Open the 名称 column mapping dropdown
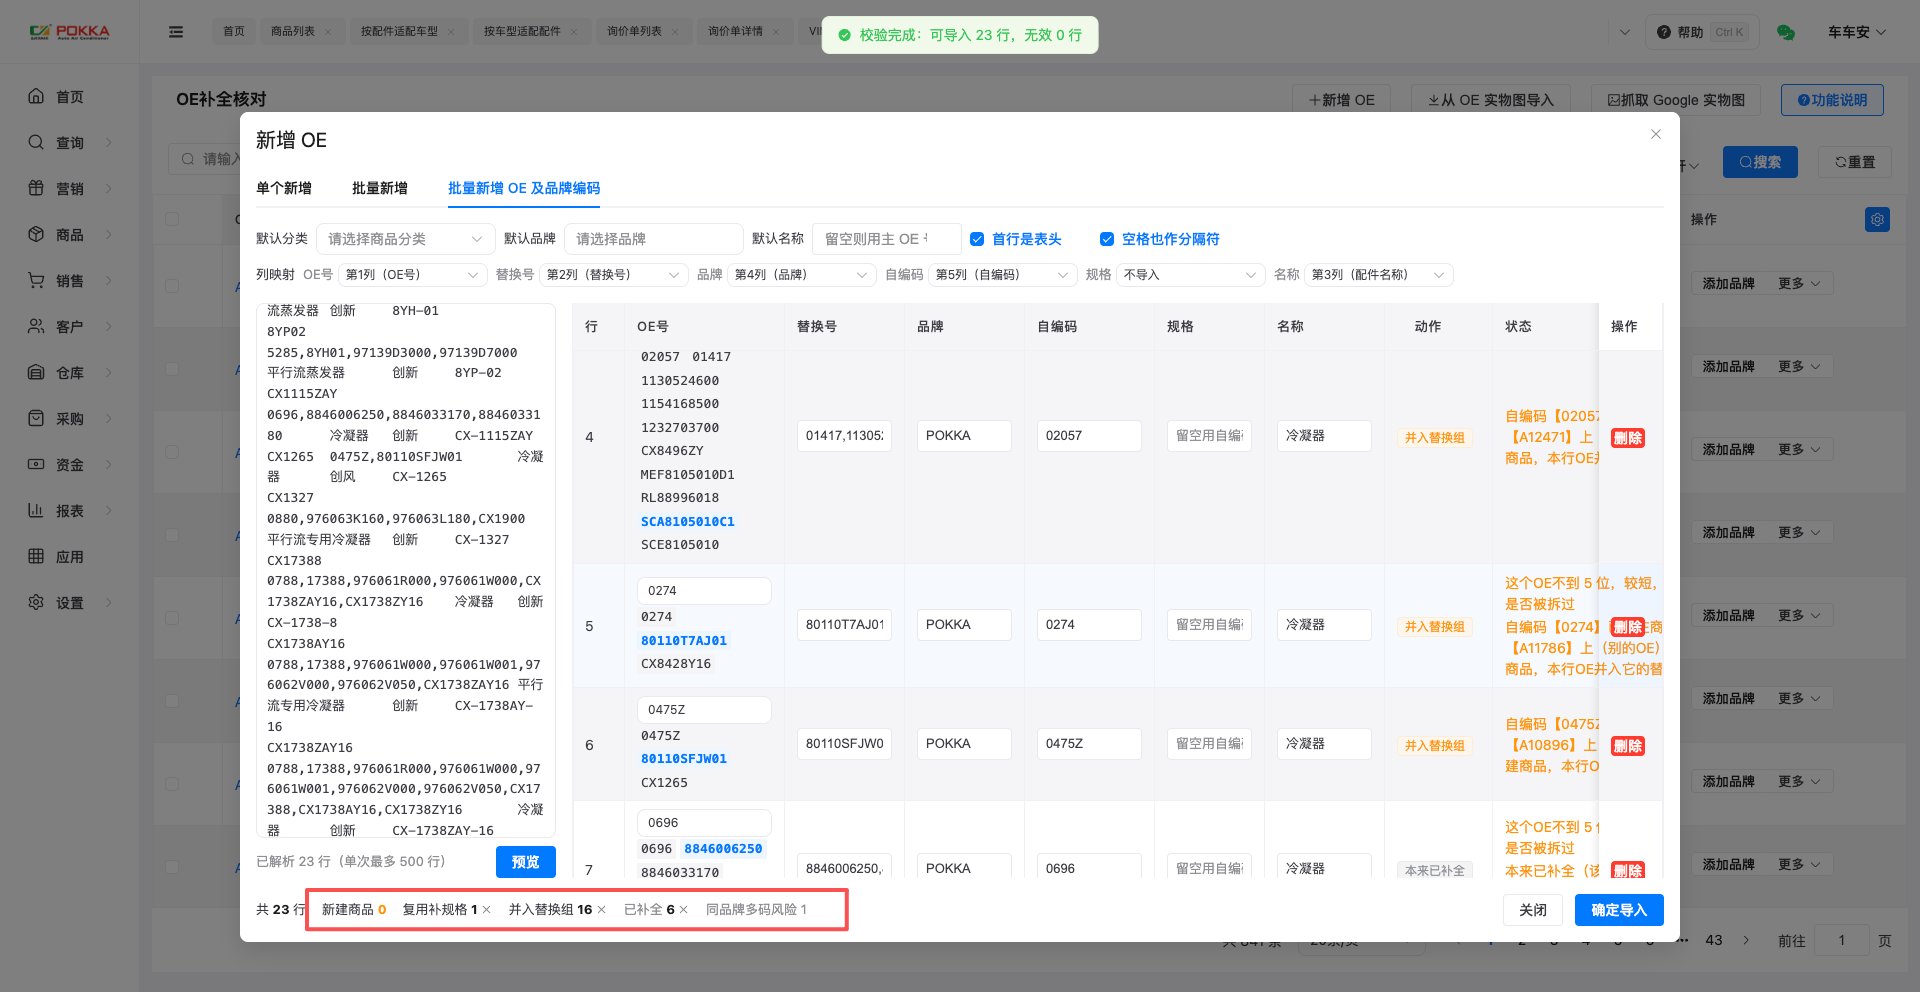 click(1379, 275)
